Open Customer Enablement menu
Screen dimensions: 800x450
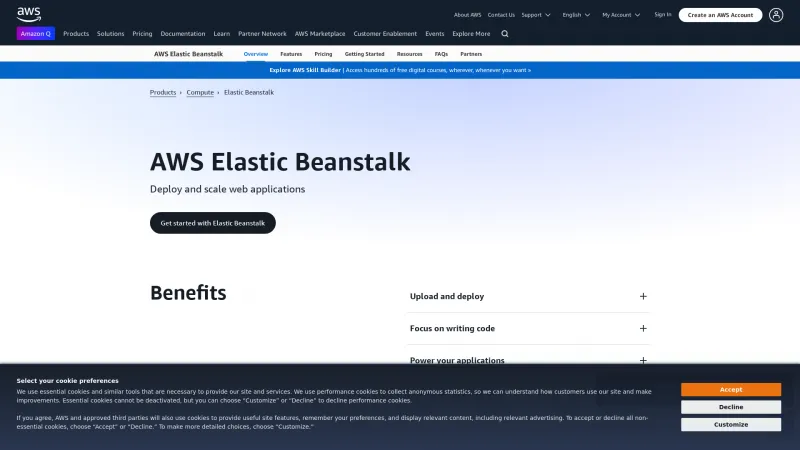tap(385, 34)
